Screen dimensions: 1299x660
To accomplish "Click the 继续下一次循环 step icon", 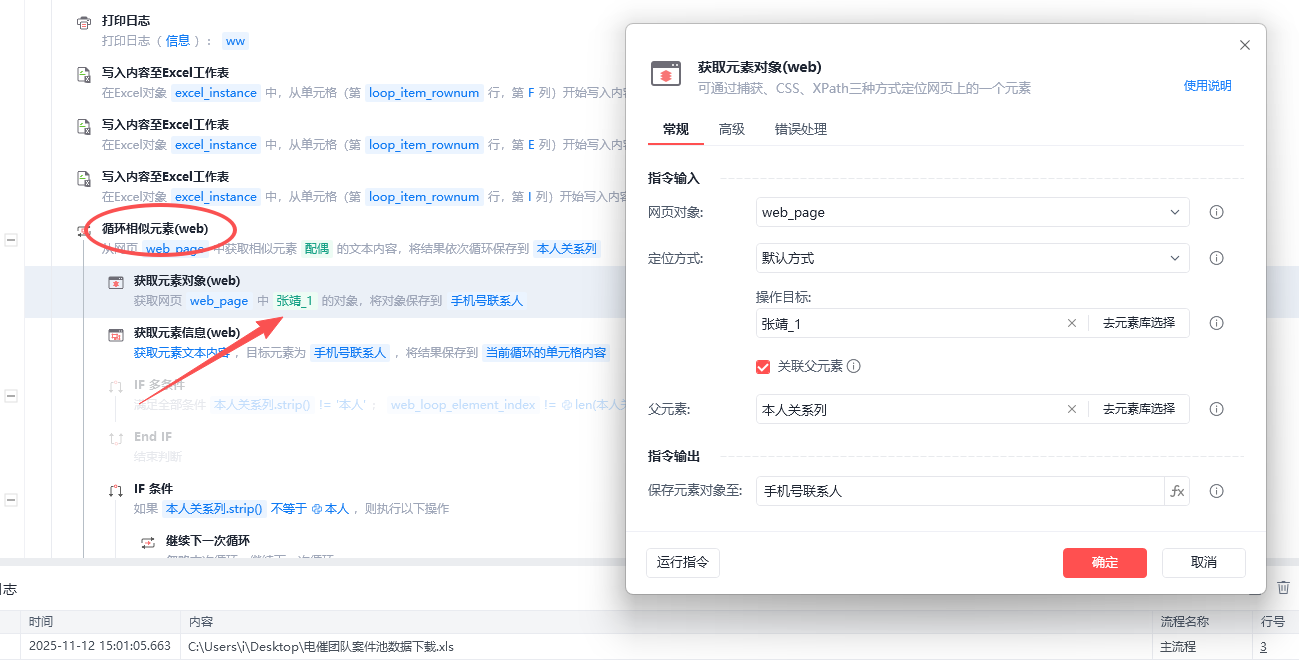I will tap(148, 543).
